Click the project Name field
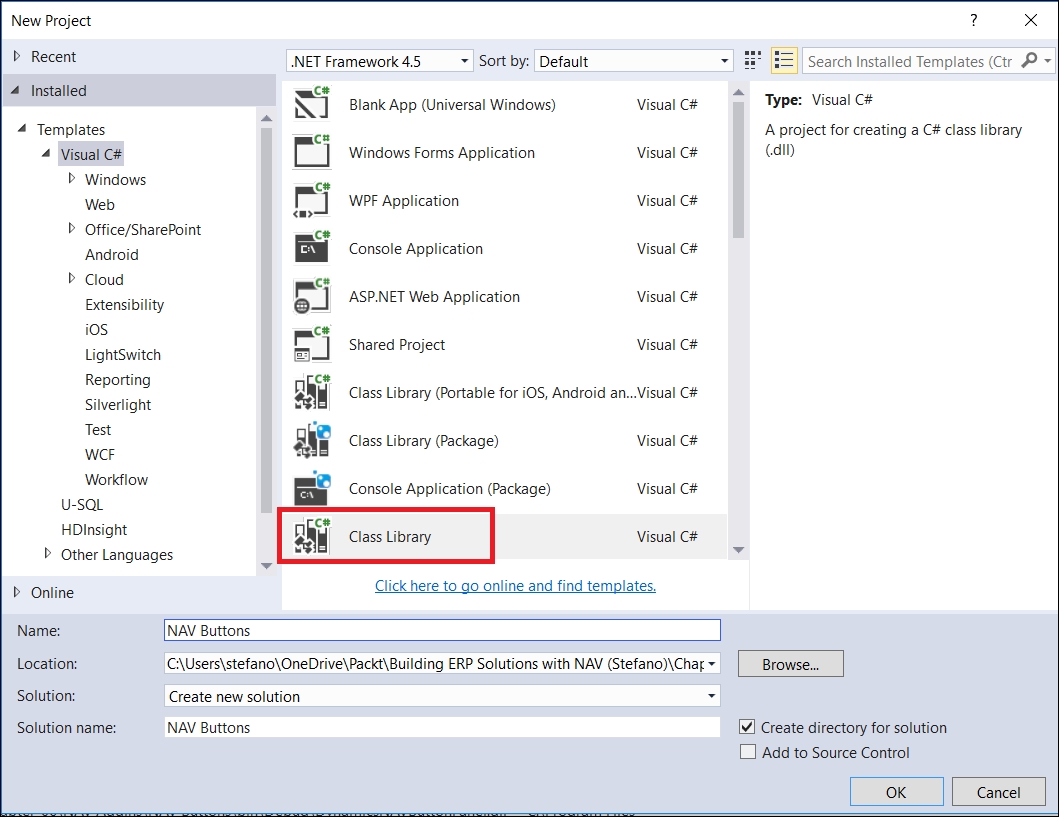Image resolution: width=1059 pixels, height=817 pixels. click(442, 630)
